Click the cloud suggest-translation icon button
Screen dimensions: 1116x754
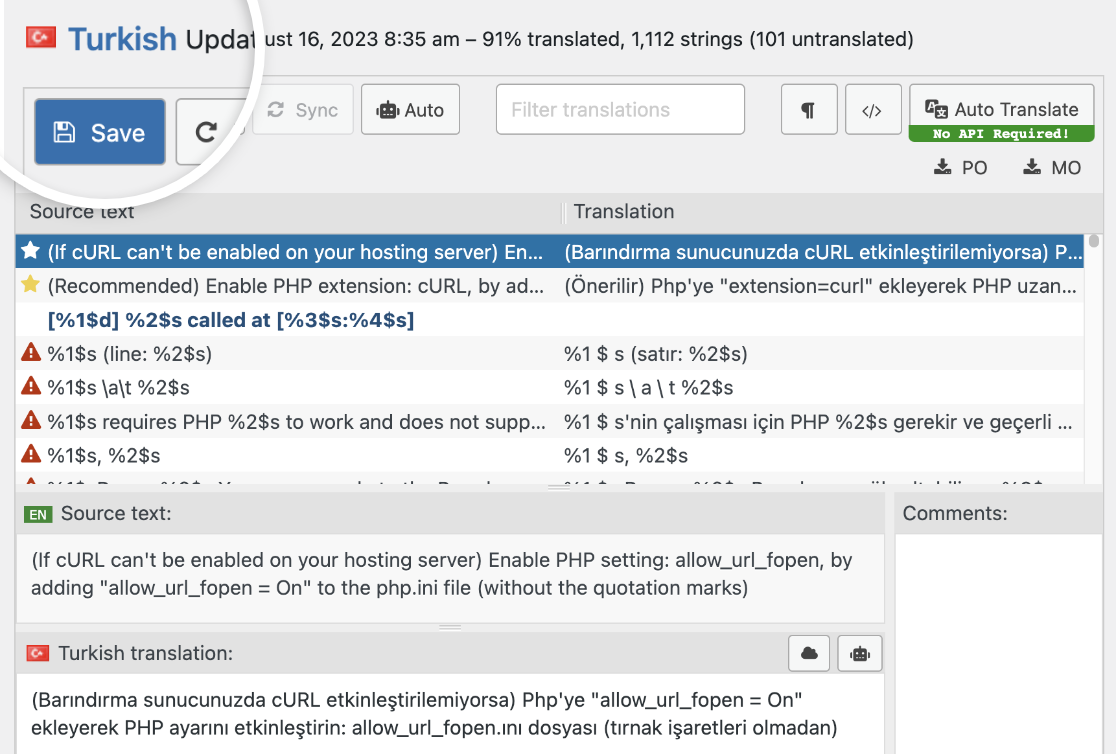[x=809, y=653]
